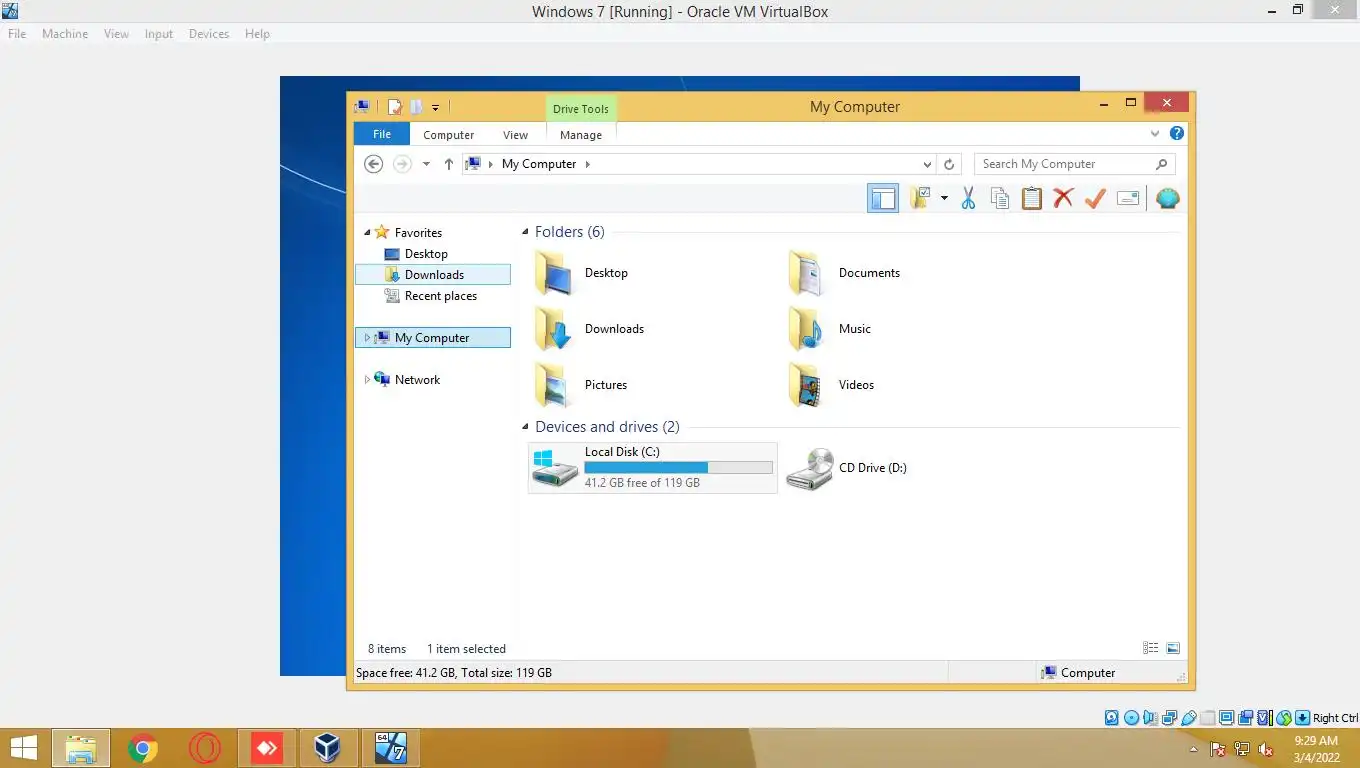Viewport: 1360px width, 768px height.
Task: Open the Manage ribbon tab
Action: [581, 135]
